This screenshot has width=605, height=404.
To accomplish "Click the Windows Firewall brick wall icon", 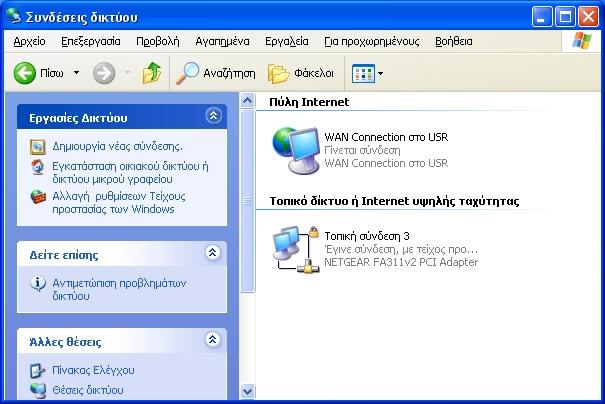I will pyautogui.click(x=38, y=197).
